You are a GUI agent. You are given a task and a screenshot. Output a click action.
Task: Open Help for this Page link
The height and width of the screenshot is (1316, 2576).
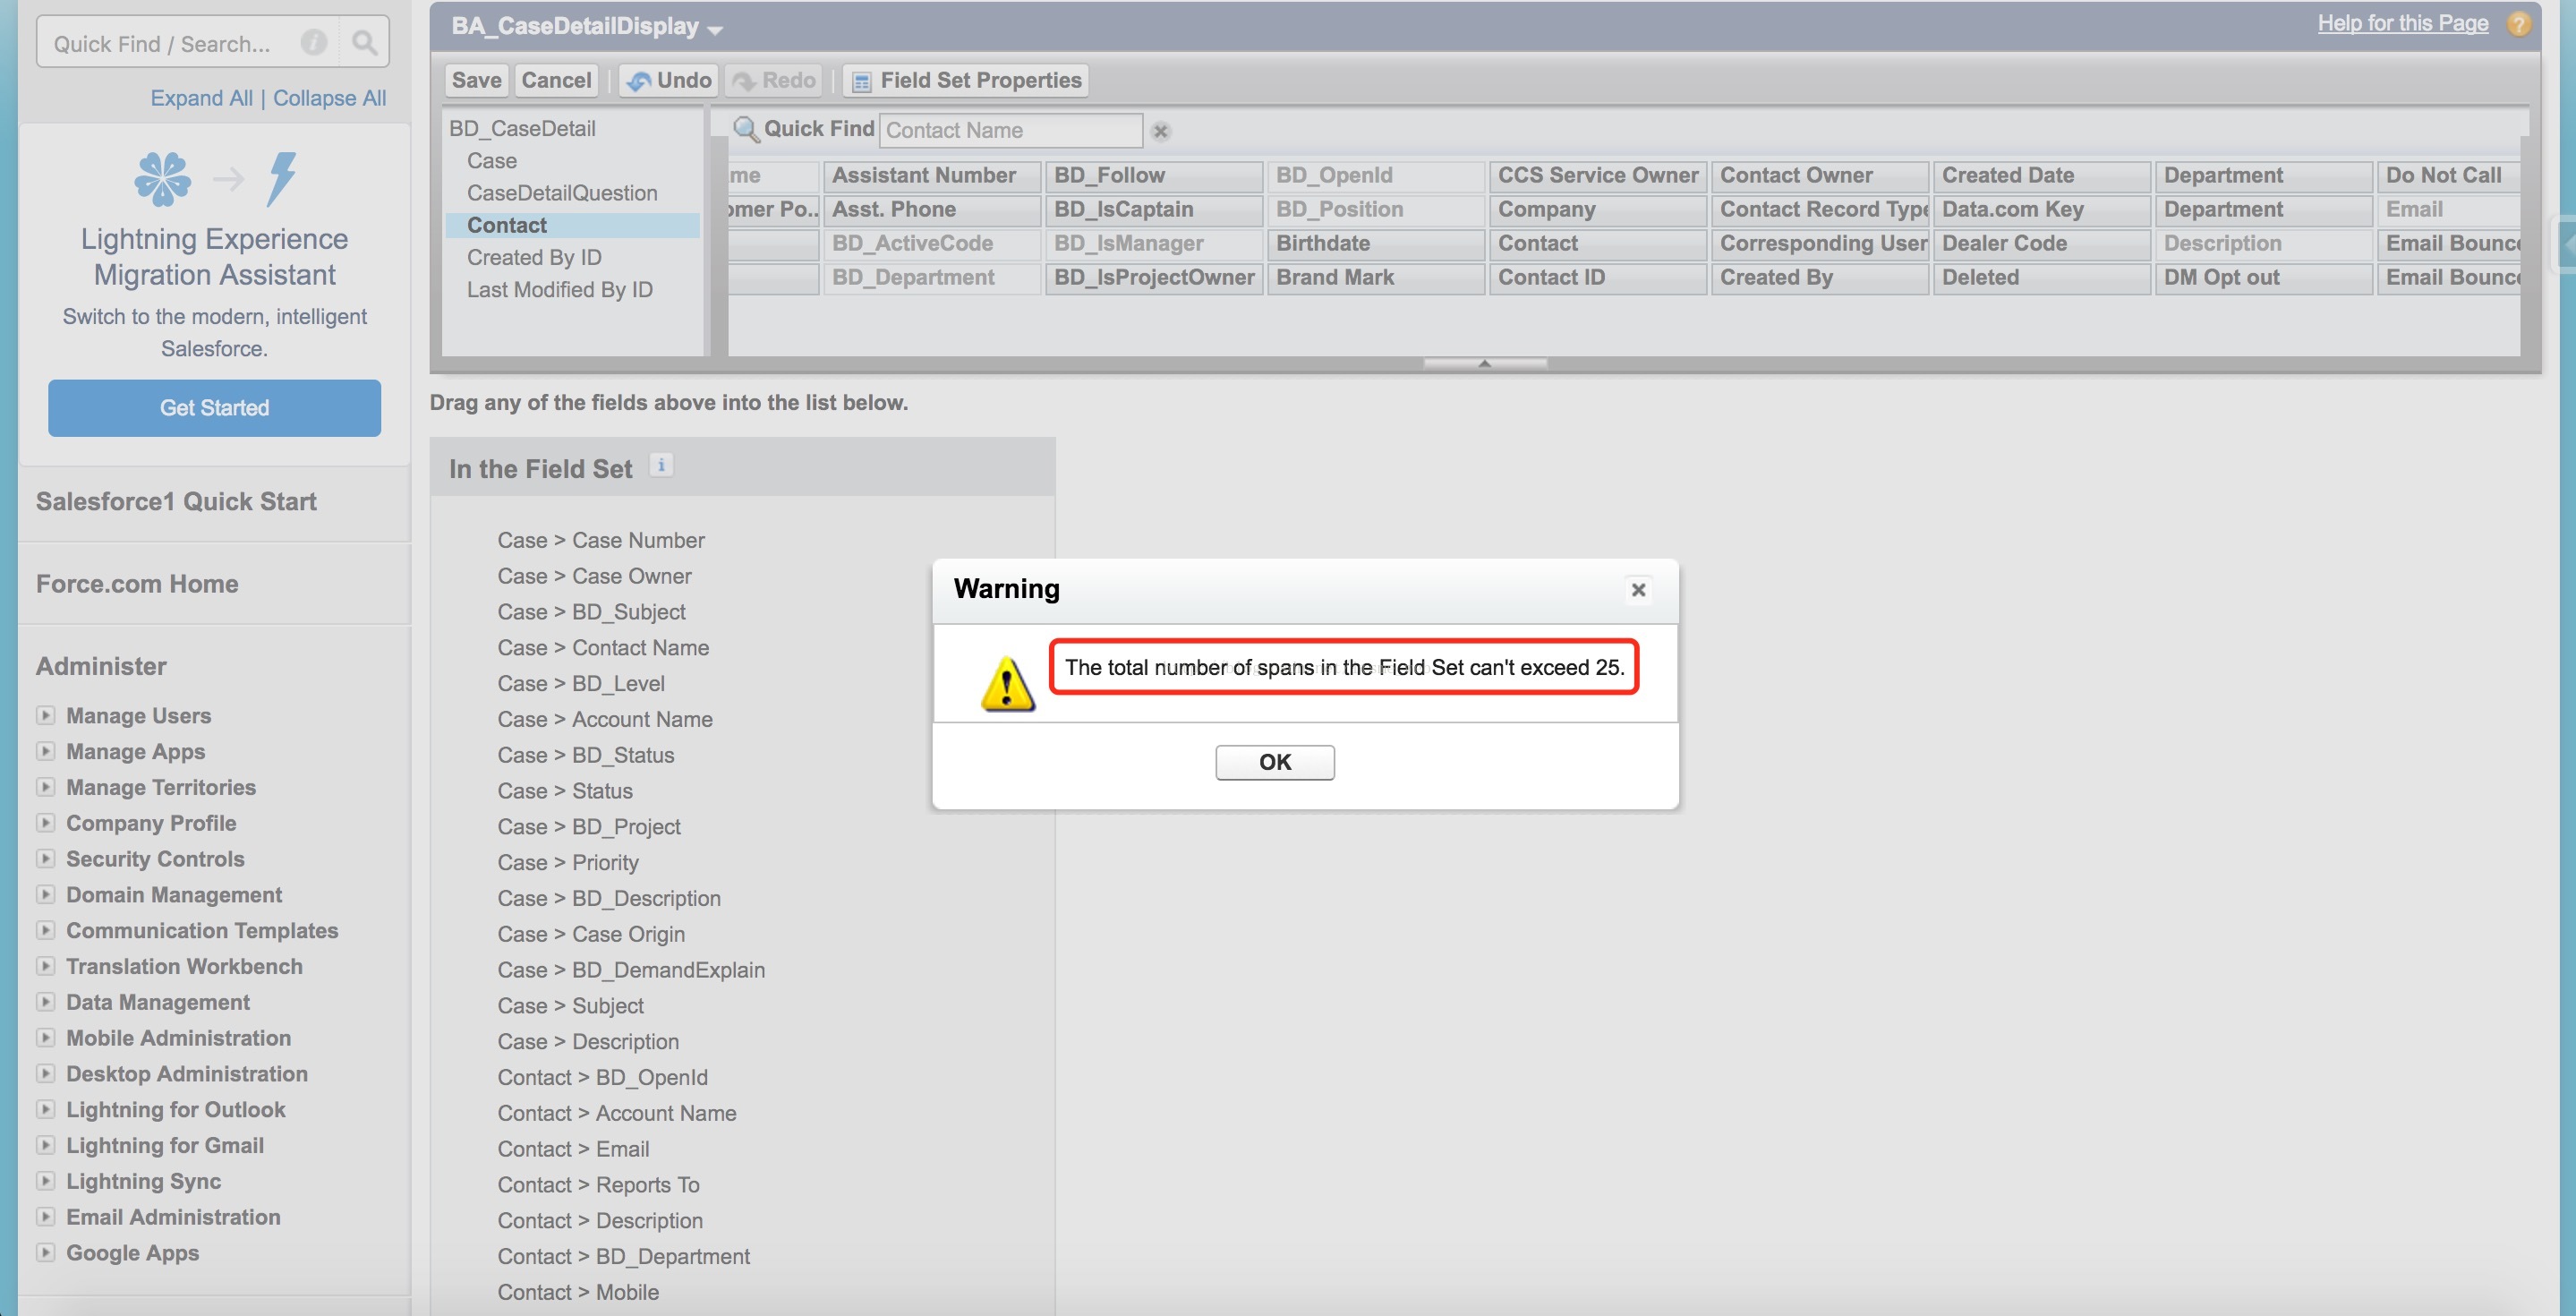coord(2403,23)
